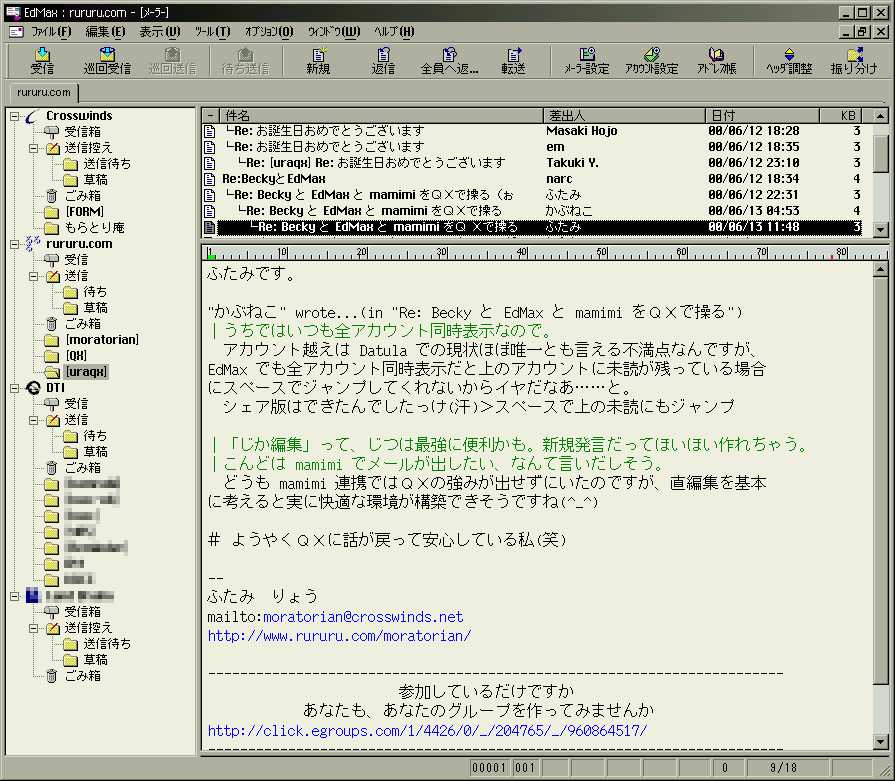Sort messages by 件名 column header

[x=381, y=115]
